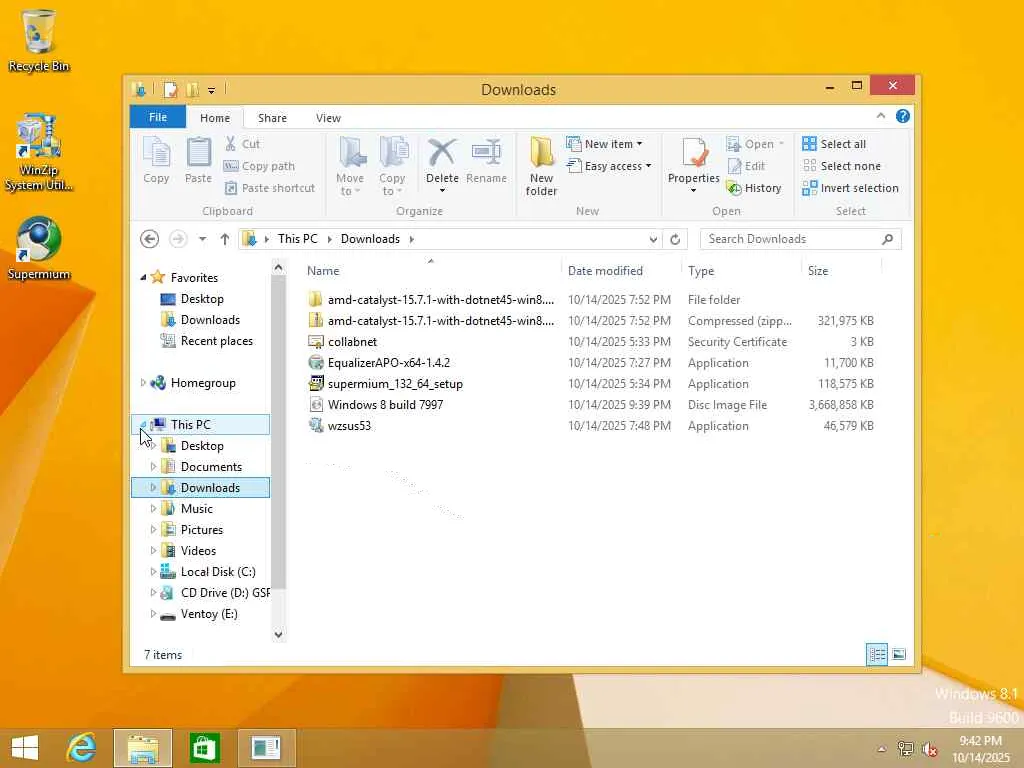Viewport: 1024px width, 768px height.
Task: Click navigation pane scroll down arrow
Action: point(279,634)
